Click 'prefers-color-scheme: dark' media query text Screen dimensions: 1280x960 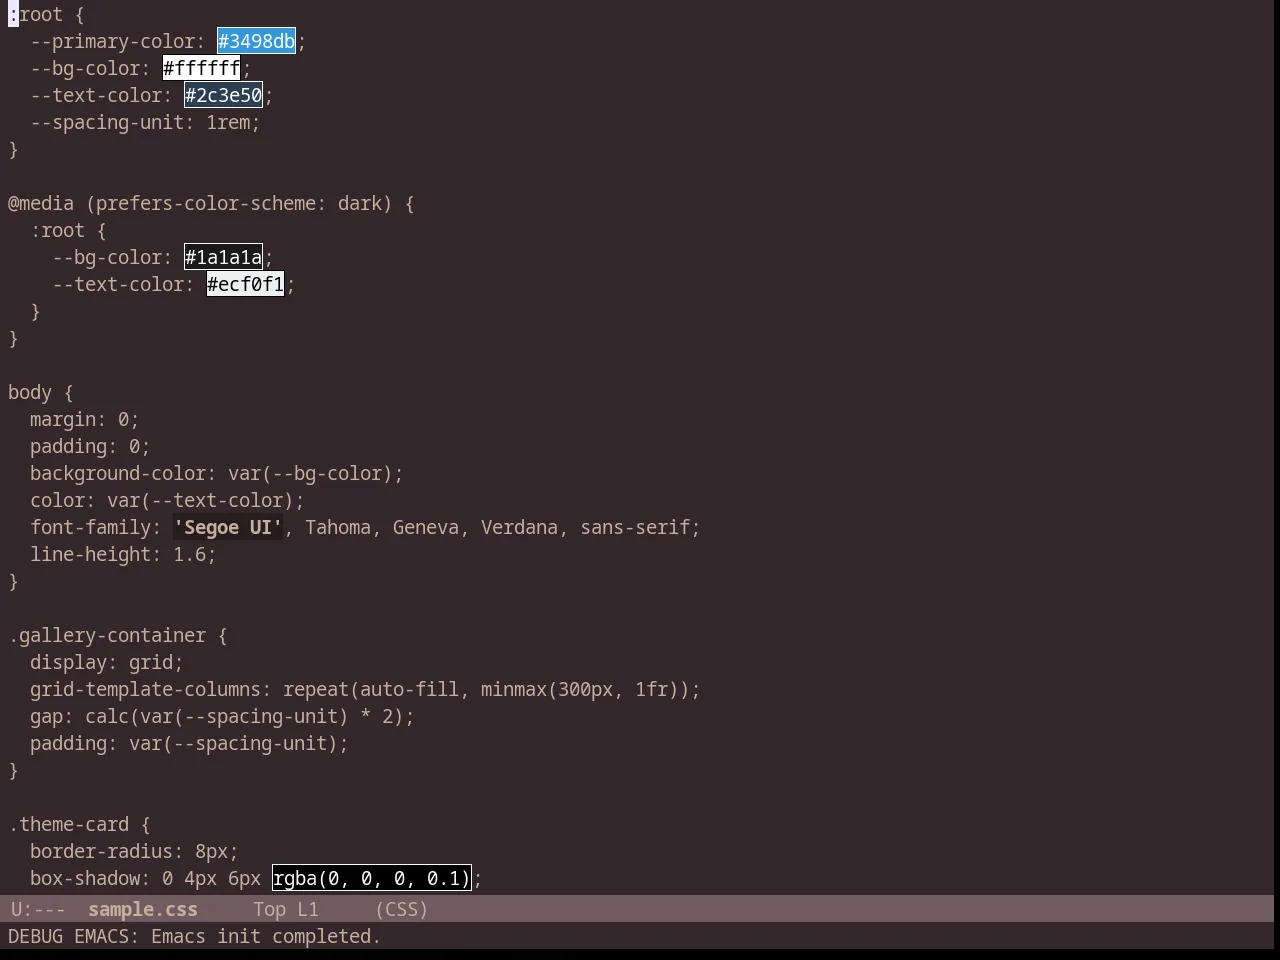pos(239,203)
